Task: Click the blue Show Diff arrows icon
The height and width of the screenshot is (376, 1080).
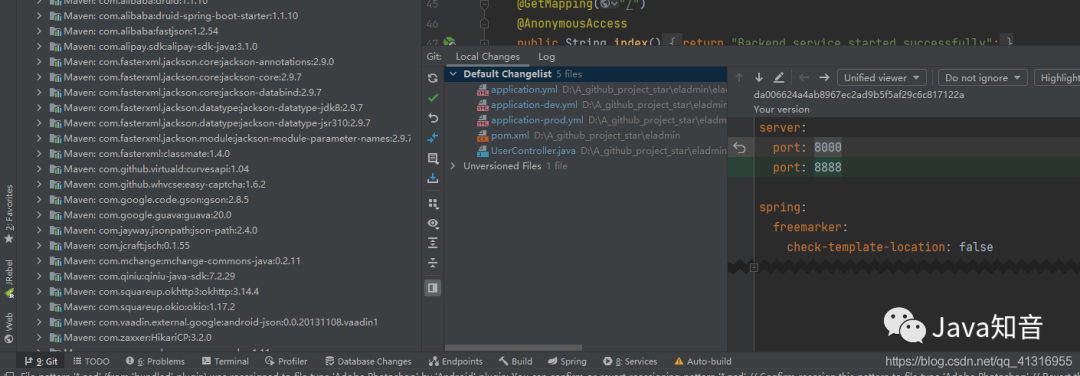Action: [x=433, y=138]
